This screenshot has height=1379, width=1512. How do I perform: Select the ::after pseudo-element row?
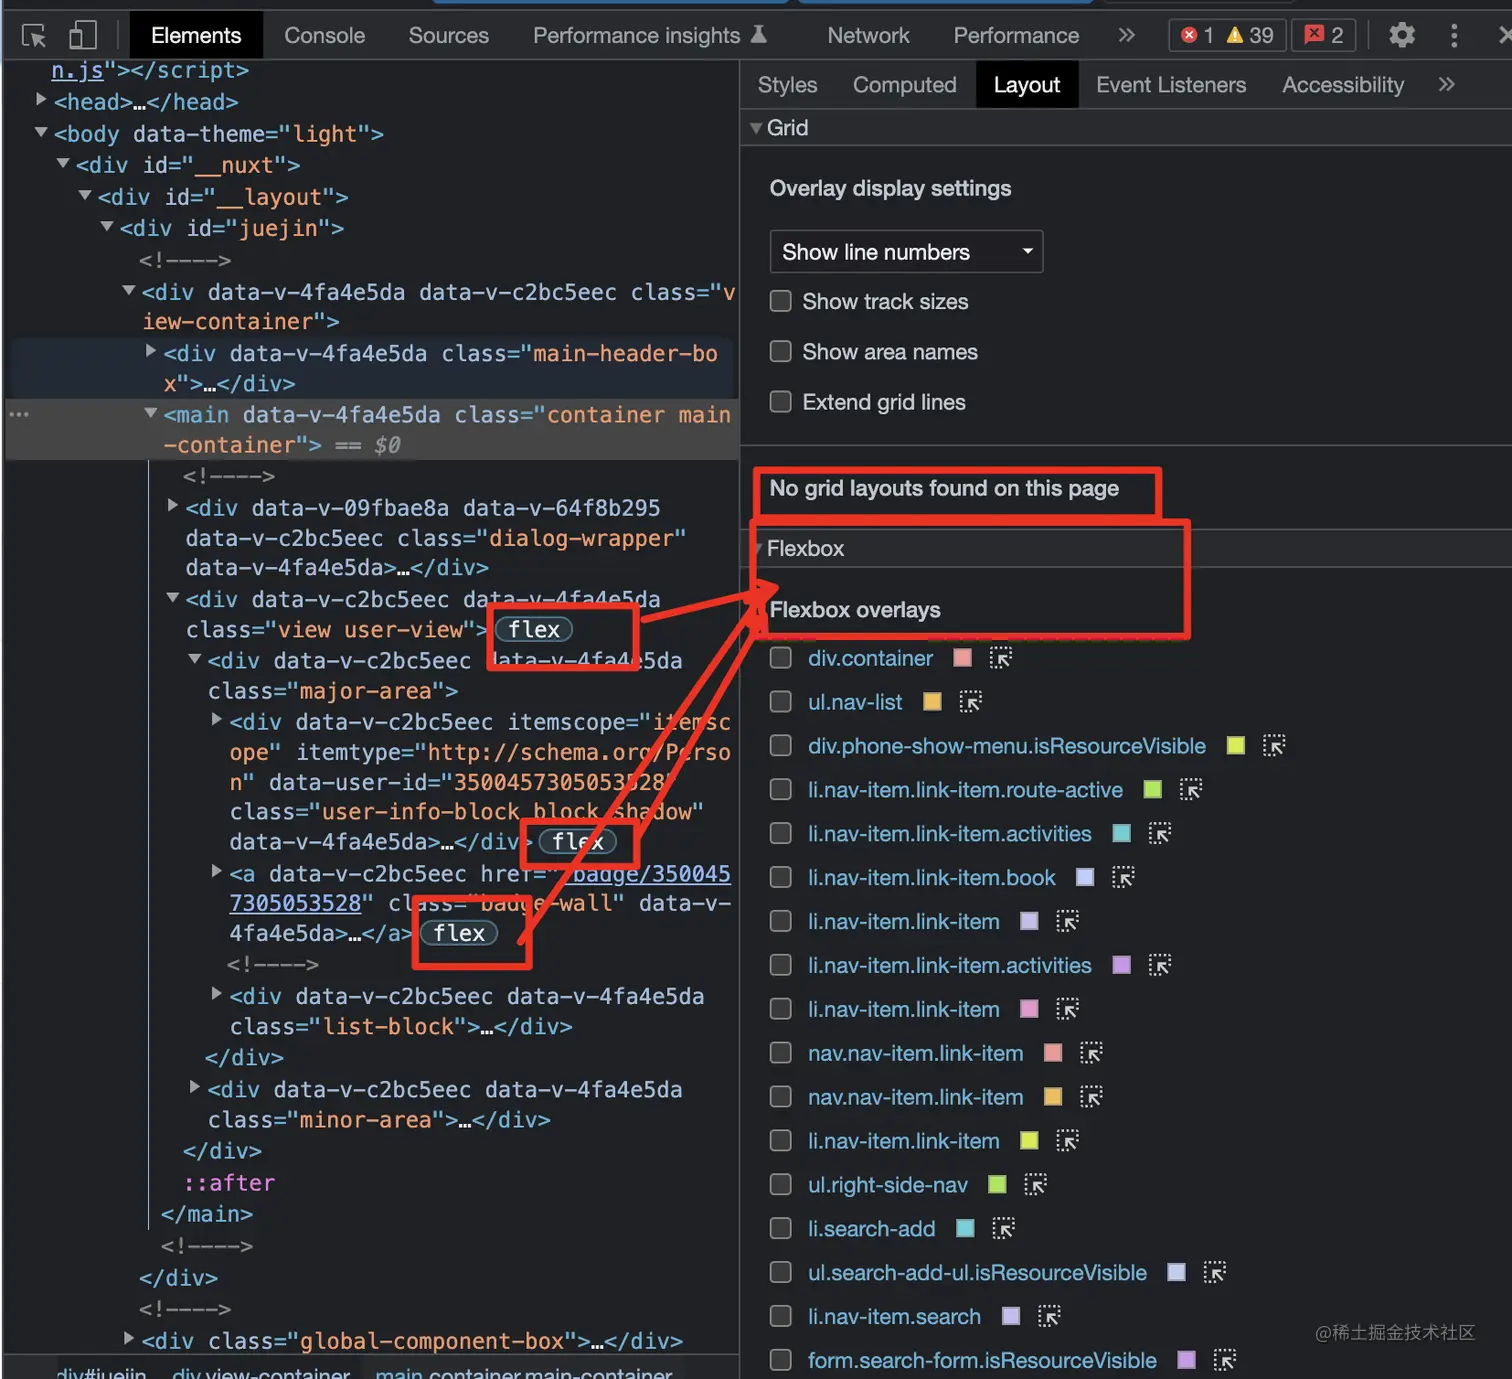pyautogui.click(x=229, y=1183)
